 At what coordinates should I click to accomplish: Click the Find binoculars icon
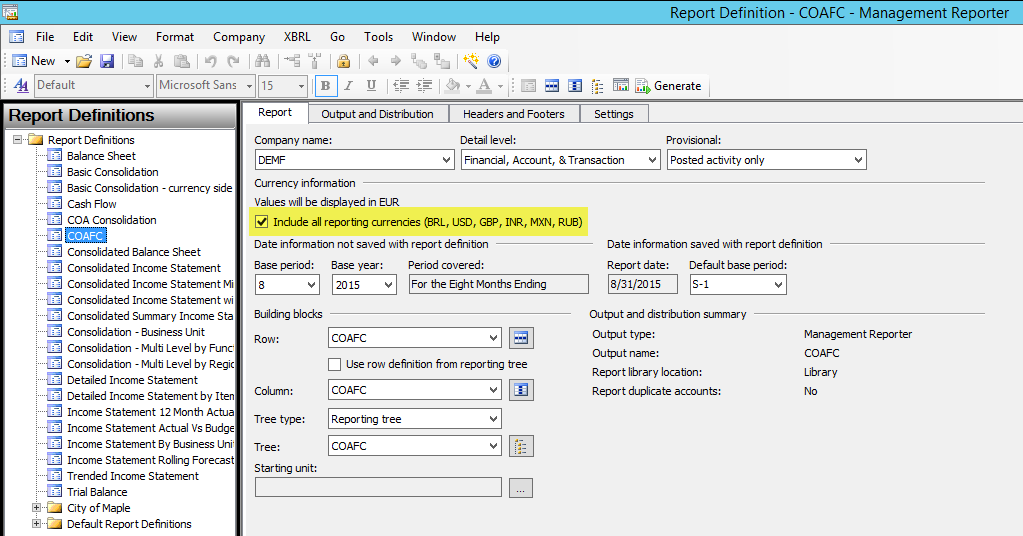click(x=263, y=61)
